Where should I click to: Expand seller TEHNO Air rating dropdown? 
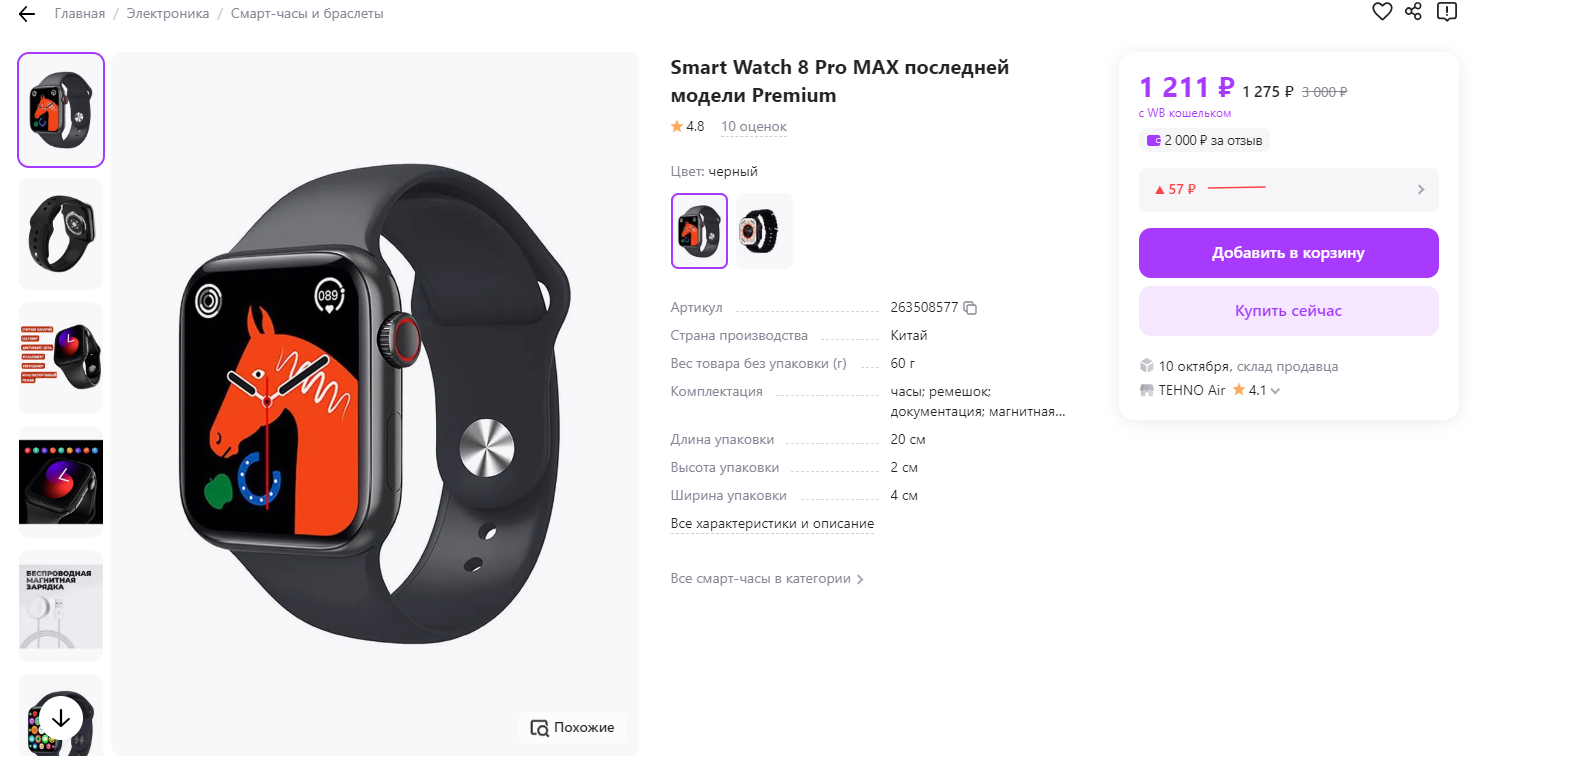coord(1275,391)
